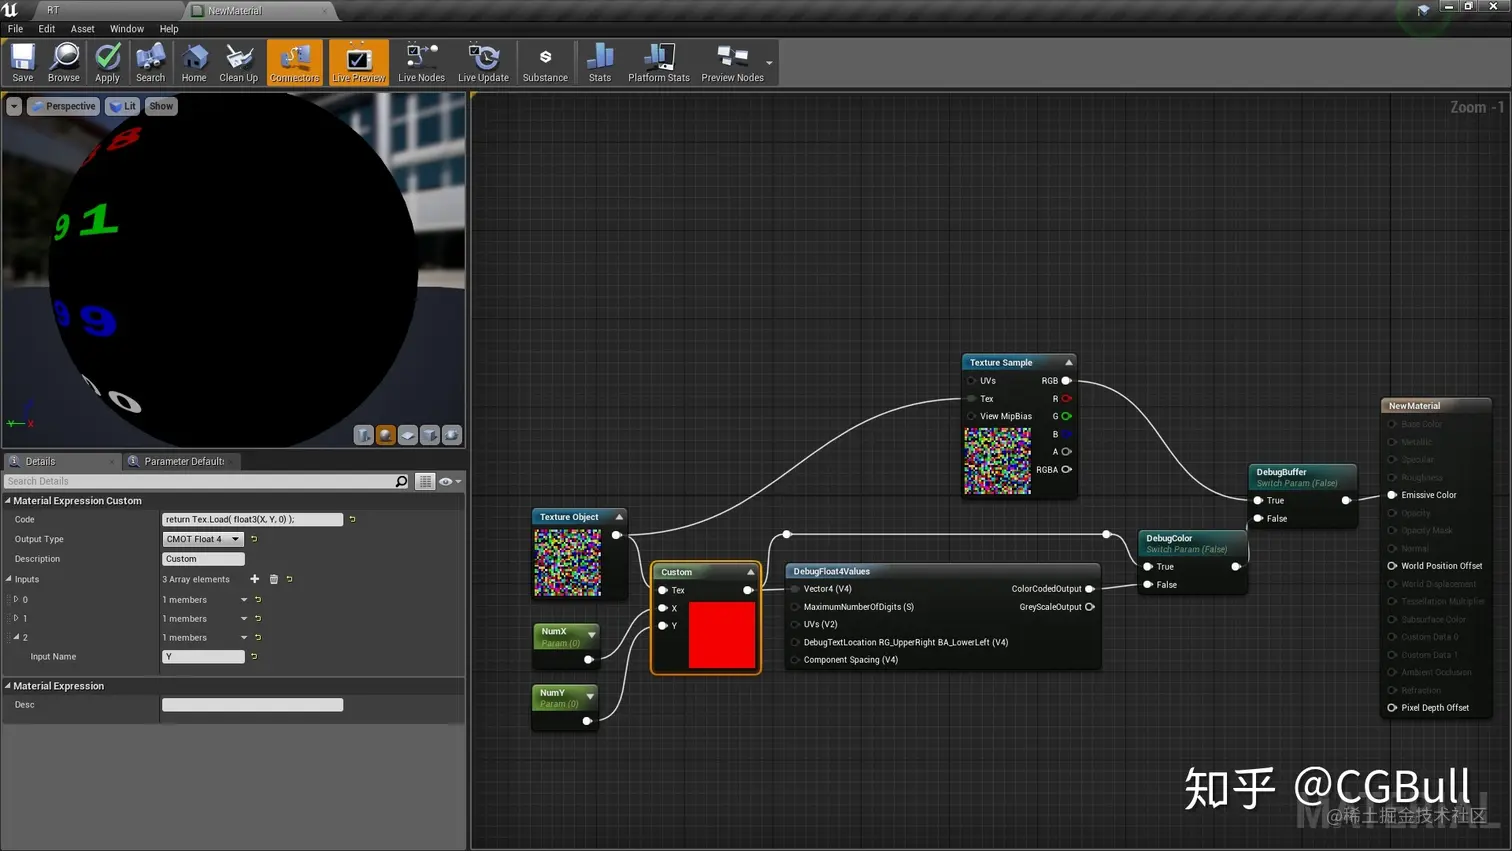The width and height of the screenshot is (1512, 851).
Task: Toggle Live Preview in the toolbar
Action: 358,63
